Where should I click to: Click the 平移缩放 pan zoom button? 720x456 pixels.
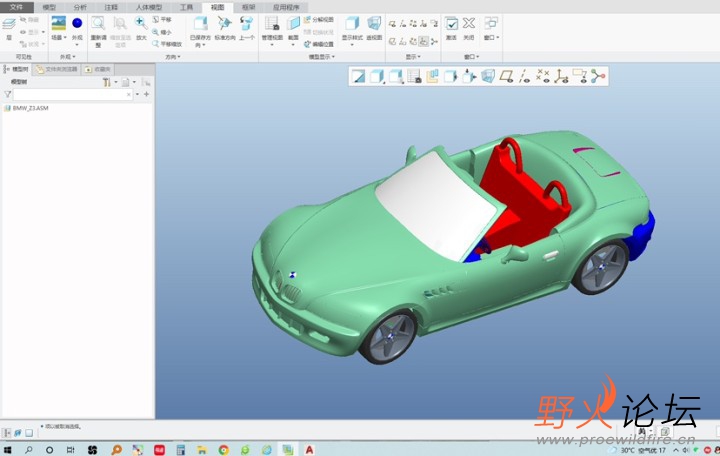(x=167, y=44)
